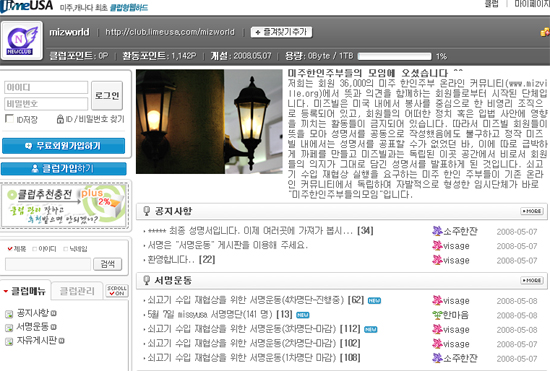The image size is (550, 371).
Task: Click the flower icon beside visage in 2차명단 row
Action: (437, 344)
